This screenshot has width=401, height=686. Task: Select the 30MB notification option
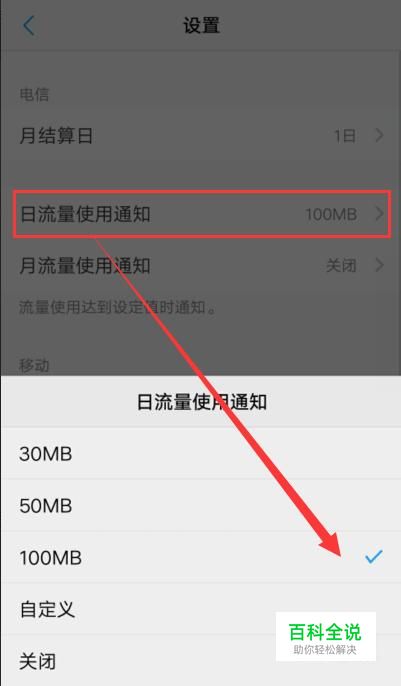point(200,454)
